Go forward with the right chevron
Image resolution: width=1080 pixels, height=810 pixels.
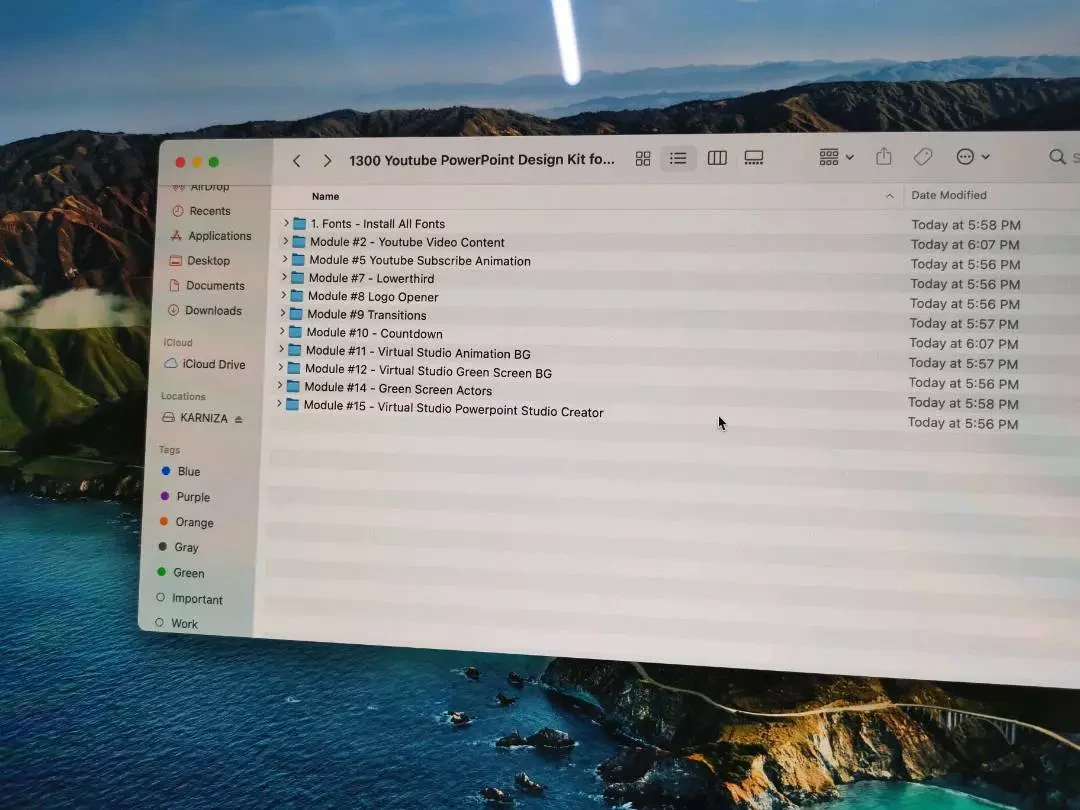[327, 161]
